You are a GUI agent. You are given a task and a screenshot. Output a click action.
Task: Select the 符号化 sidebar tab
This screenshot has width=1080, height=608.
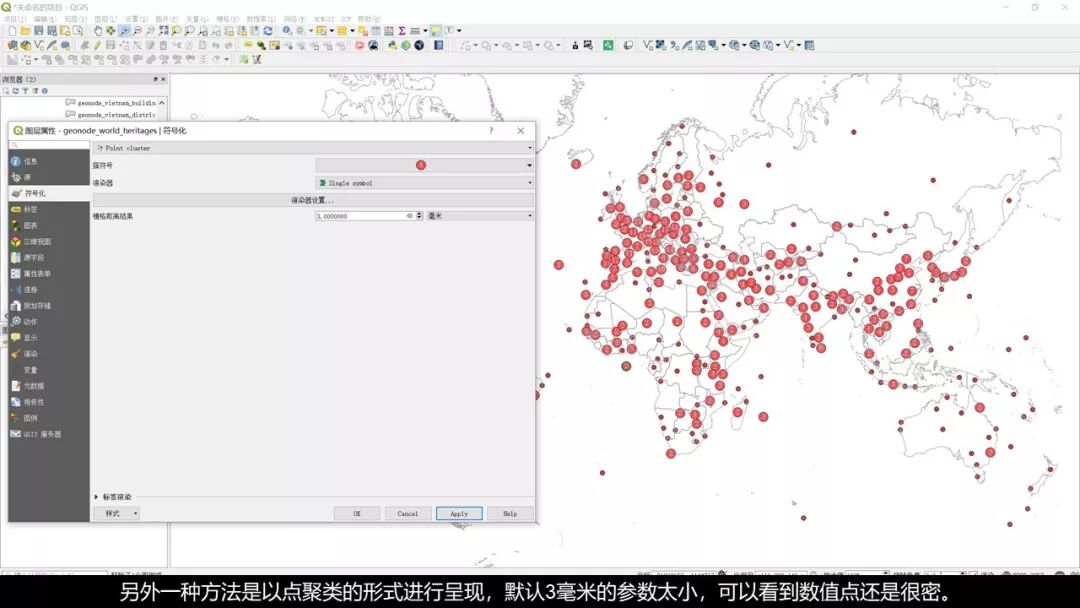[49, 193]
